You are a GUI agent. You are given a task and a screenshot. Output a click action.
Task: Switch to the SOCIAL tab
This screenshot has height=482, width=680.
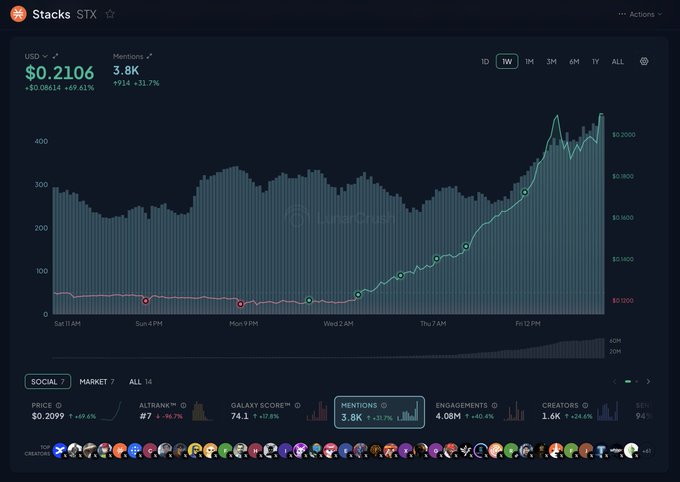click(x=48, y=382)
